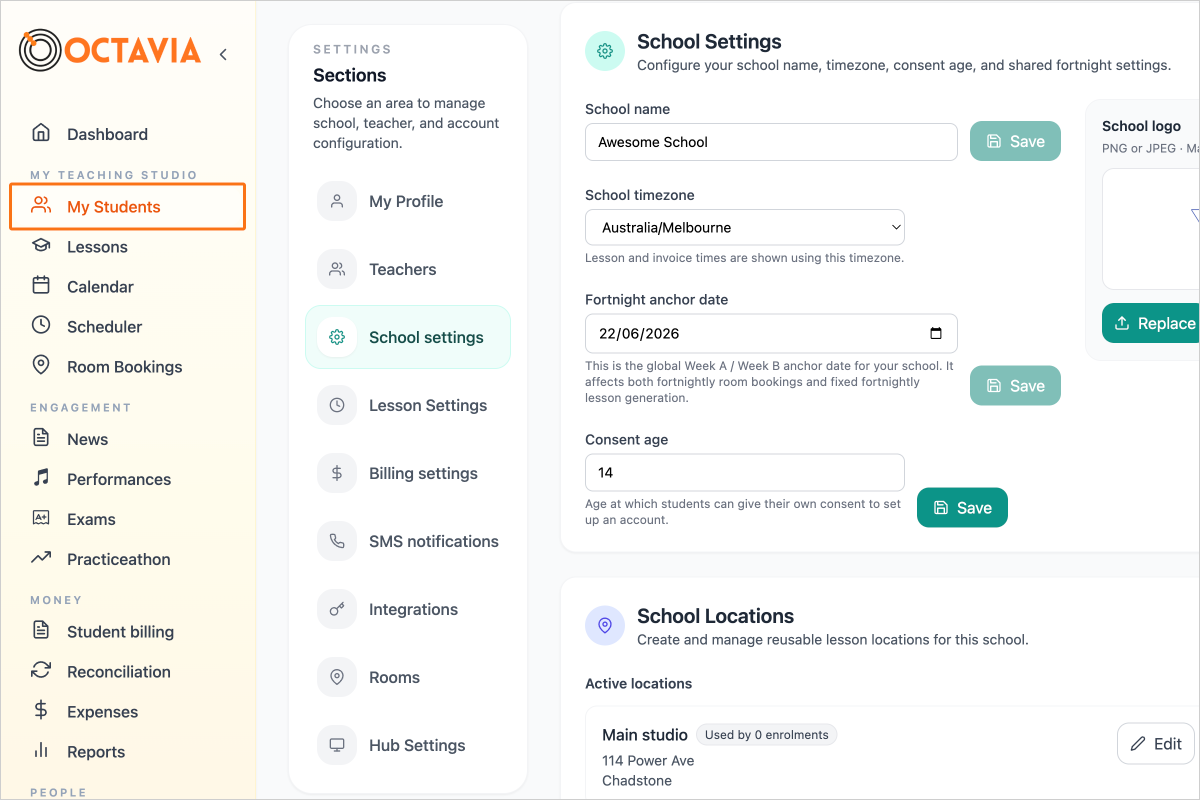Click the Reports bar chart icon
The image size is (1200, 800).
(41, 750)
